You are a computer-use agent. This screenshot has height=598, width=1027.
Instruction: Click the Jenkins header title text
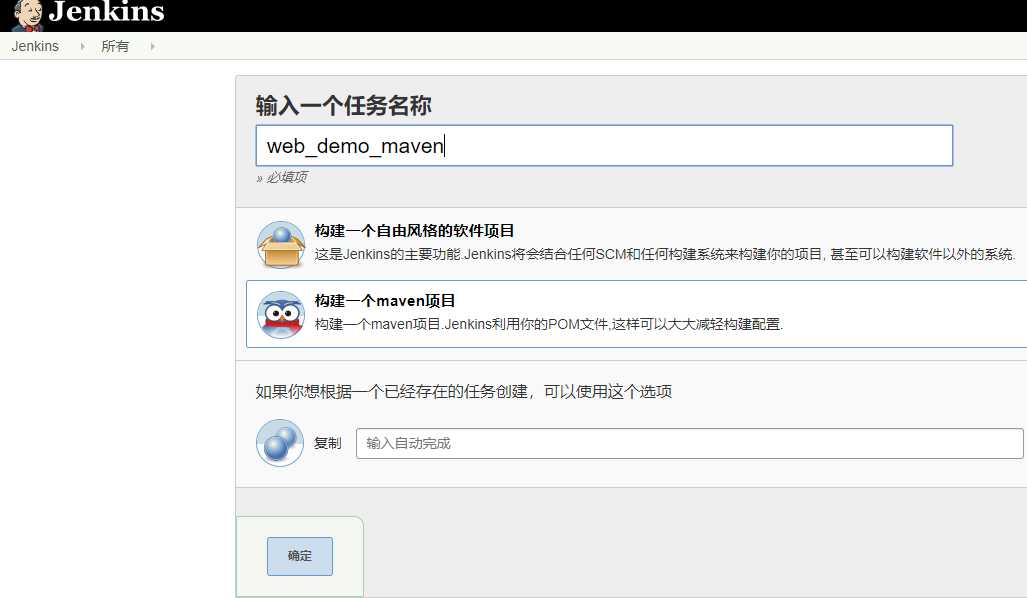click(107, 11)
